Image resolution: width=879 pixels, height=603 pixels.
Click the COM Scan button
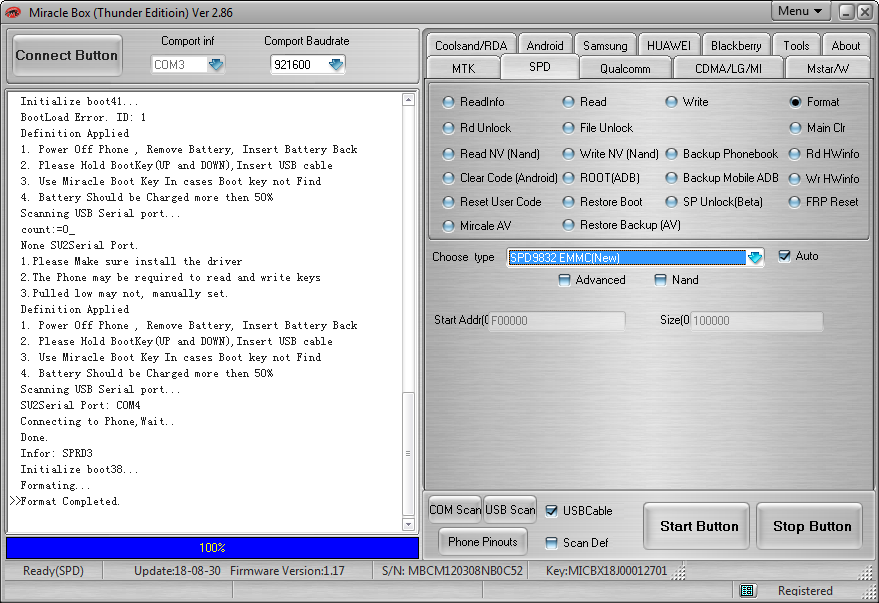(455, 510)
